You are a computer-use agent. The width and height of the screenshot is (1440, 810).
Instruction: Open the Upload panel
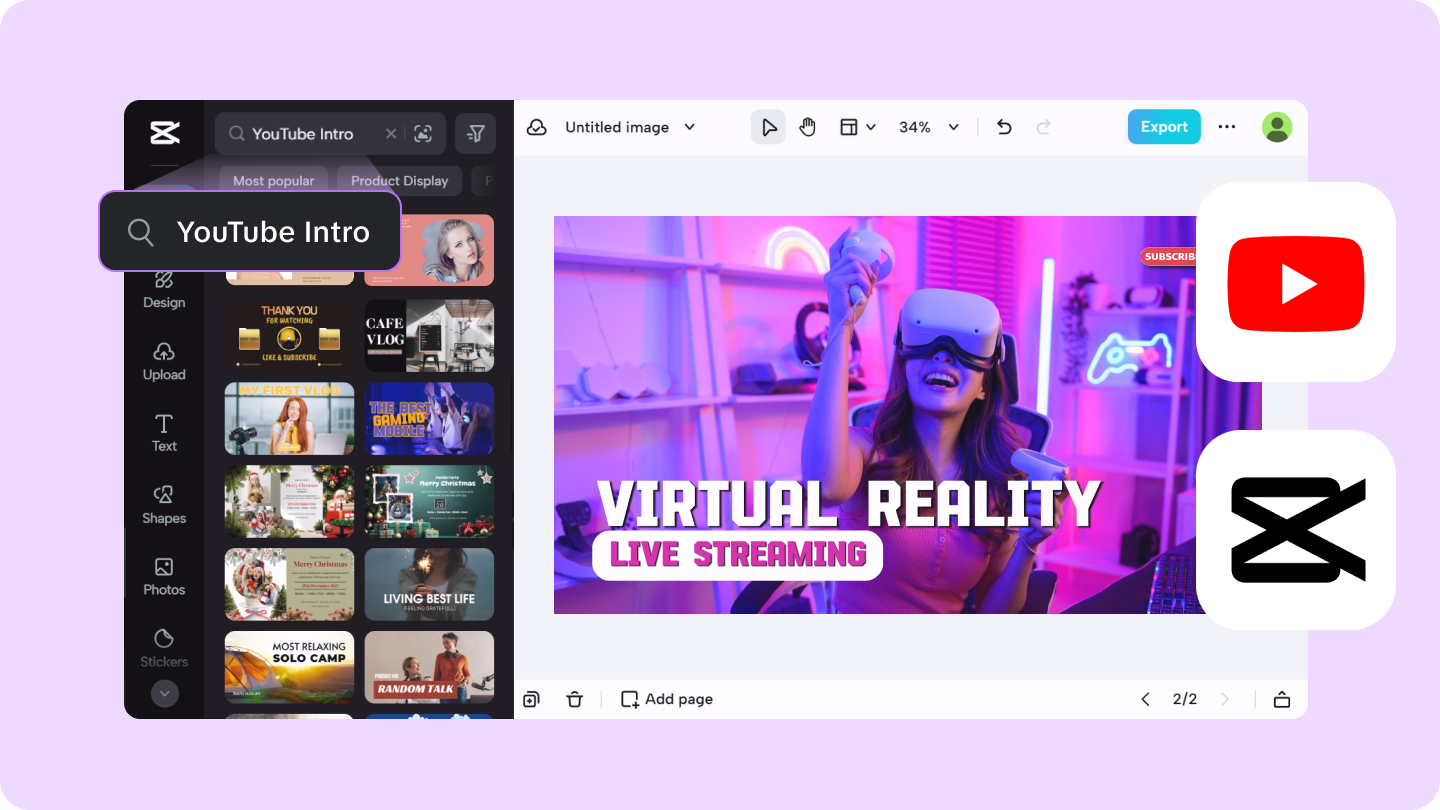pos(164,361)
